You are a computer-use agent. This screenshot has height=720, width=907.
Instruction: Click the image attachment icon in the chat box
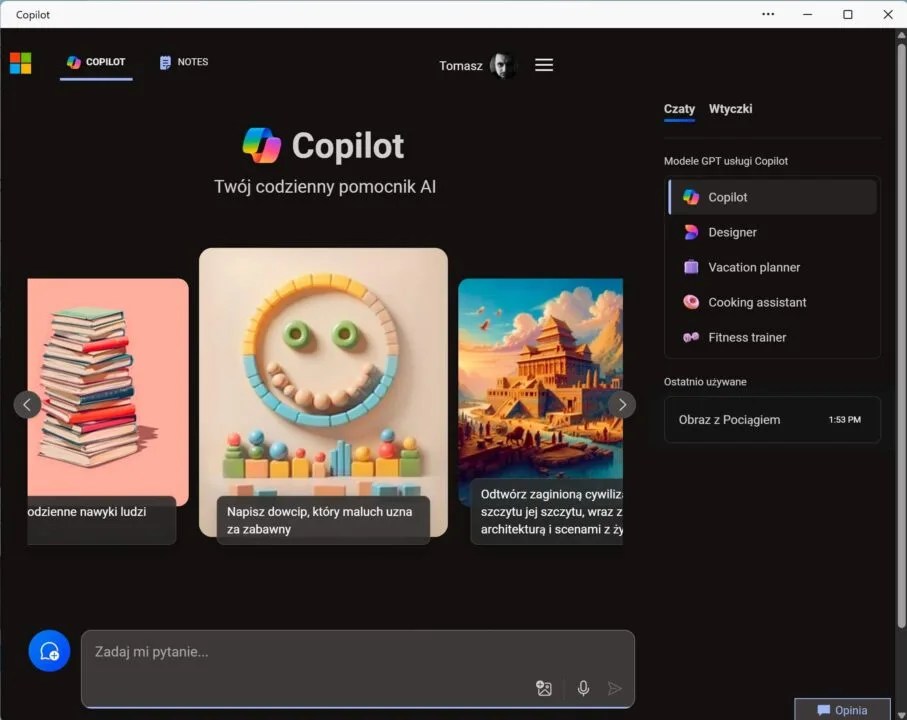pyautogui.click(x=543, y=688)
